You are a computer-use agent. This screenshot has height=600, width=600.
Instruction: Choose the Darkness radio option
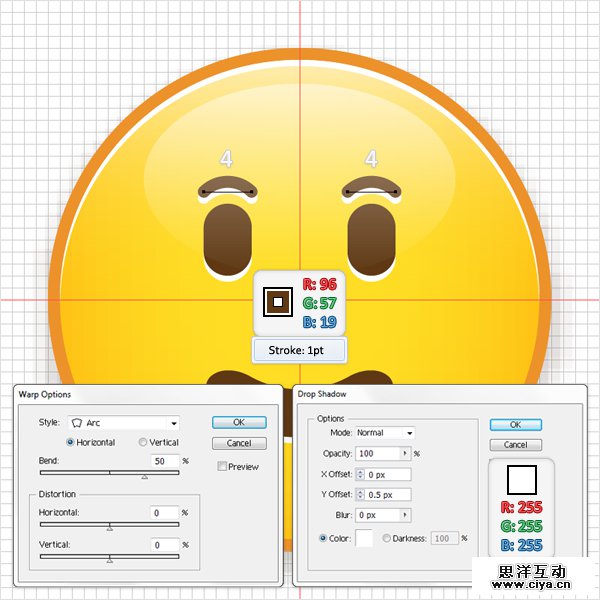(x=386, y=538)
